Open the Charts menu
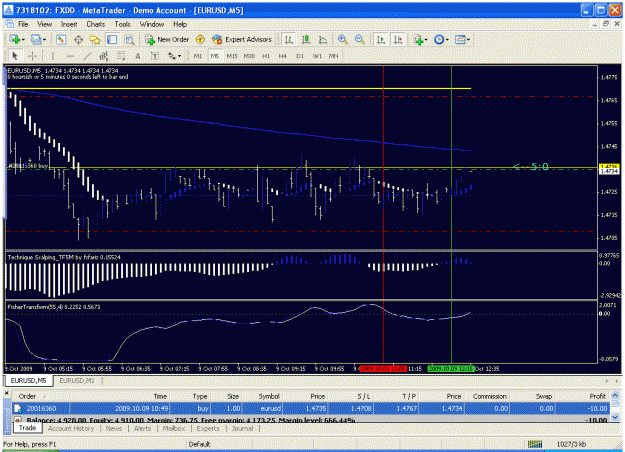Image resolution: width=625 pixels, height=452 pixels. [96, 24]
